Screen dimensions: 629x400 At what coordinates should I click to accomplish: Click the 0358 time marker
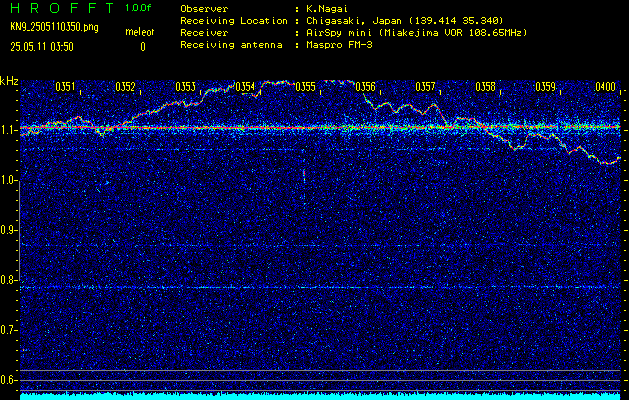485,87
